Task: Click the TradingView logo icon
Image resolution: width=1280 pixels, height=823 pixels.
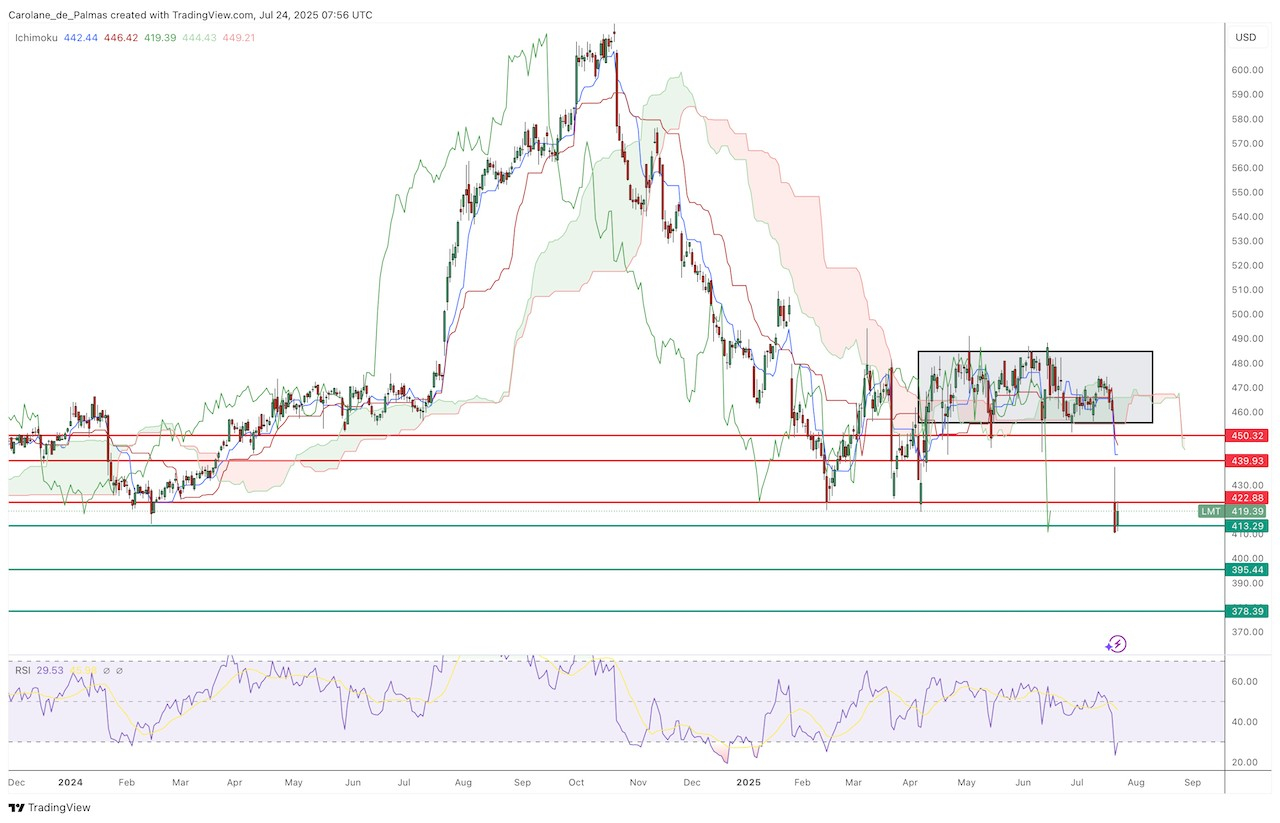Action: 16,807
